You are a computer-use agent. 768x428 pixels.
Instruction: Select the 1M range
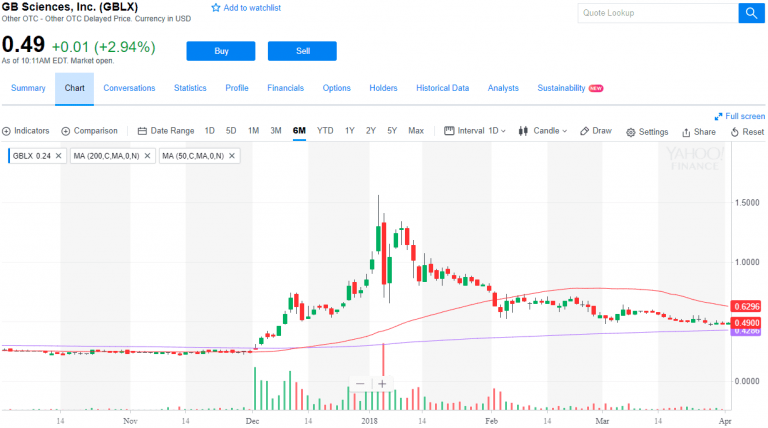(253, 131)
